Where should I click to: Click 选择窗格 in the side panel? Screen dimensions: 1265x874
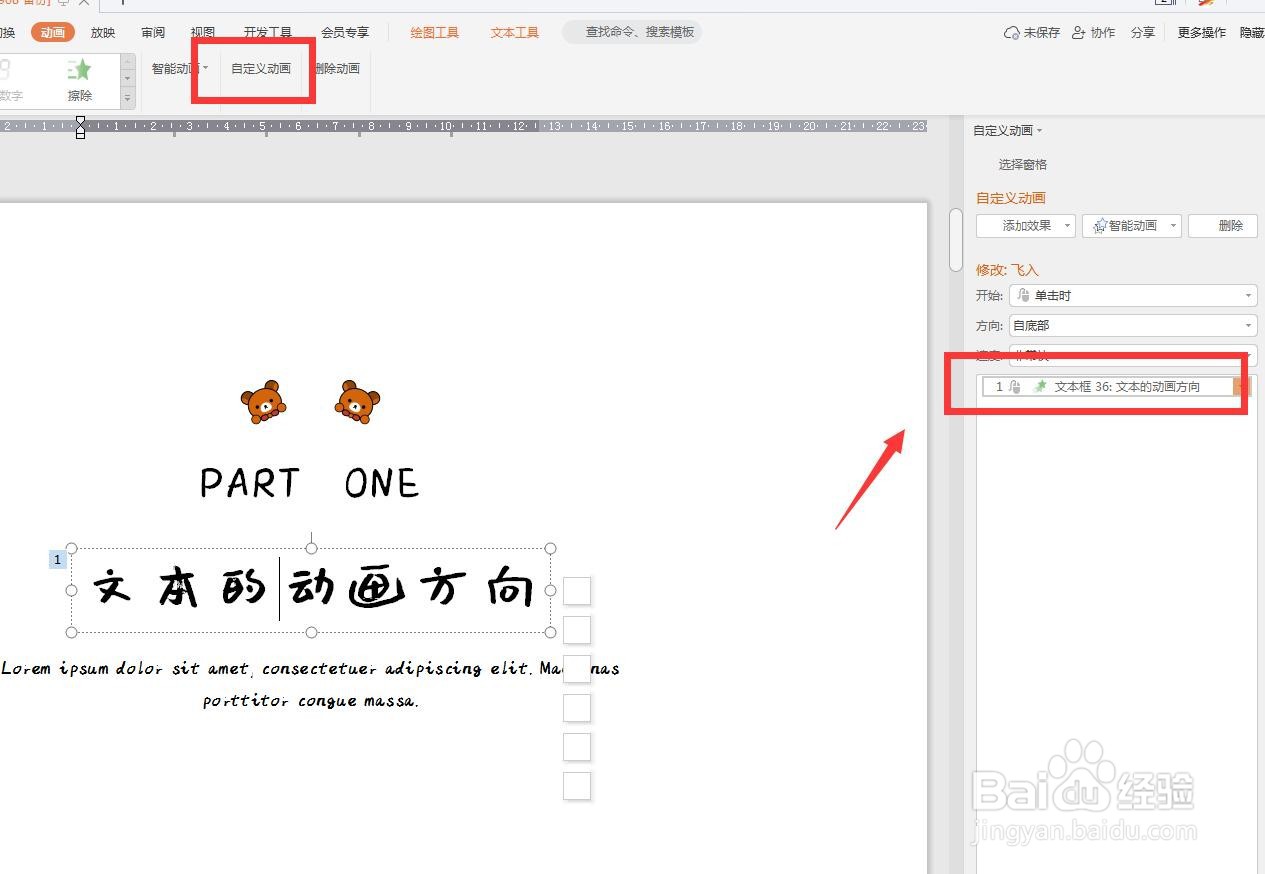click(x=1023, y=165)
